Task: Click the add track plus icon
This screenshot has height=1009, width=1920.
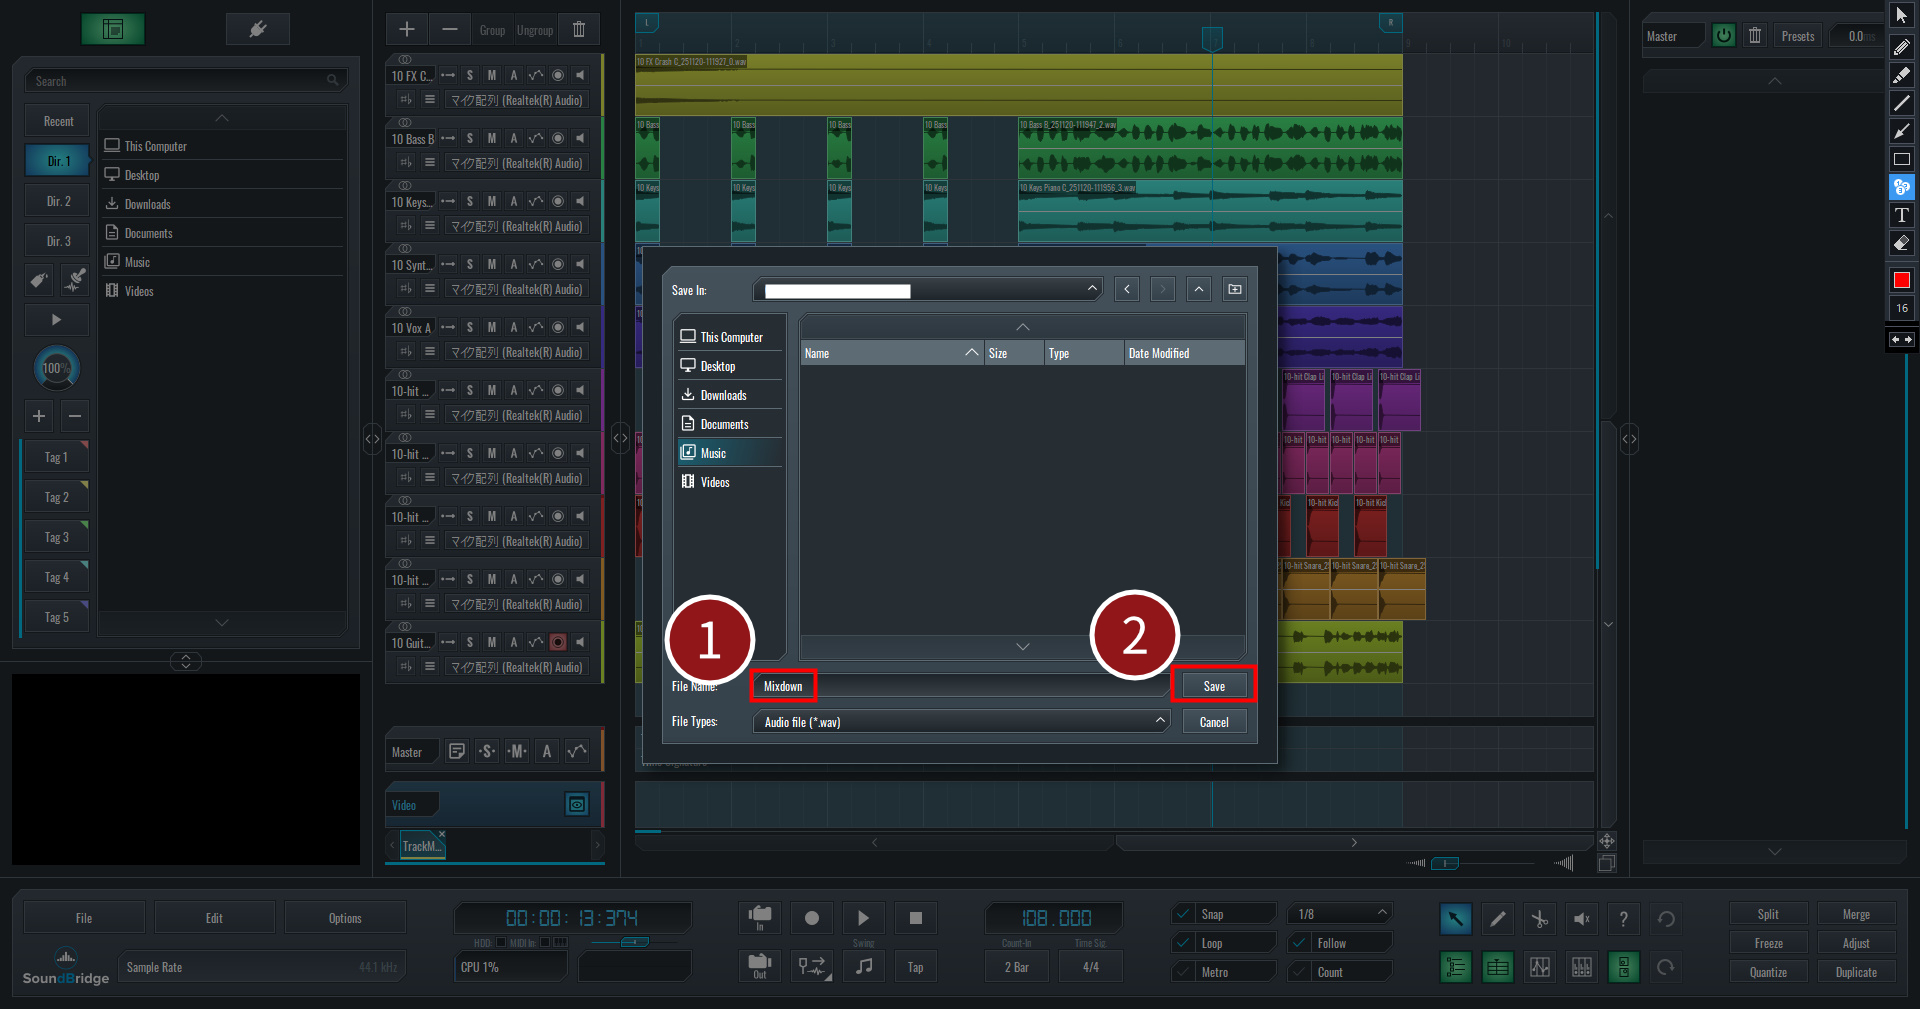Action: [407, 30]
